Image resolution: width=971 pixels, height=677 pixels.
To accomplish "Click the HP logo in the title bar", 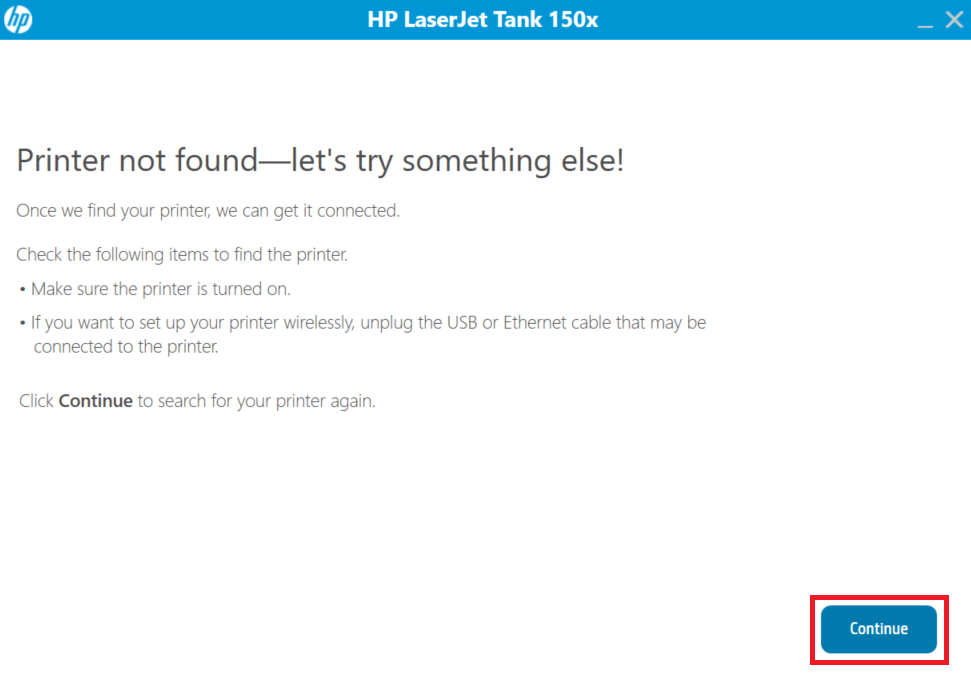I will coord(17,19).
